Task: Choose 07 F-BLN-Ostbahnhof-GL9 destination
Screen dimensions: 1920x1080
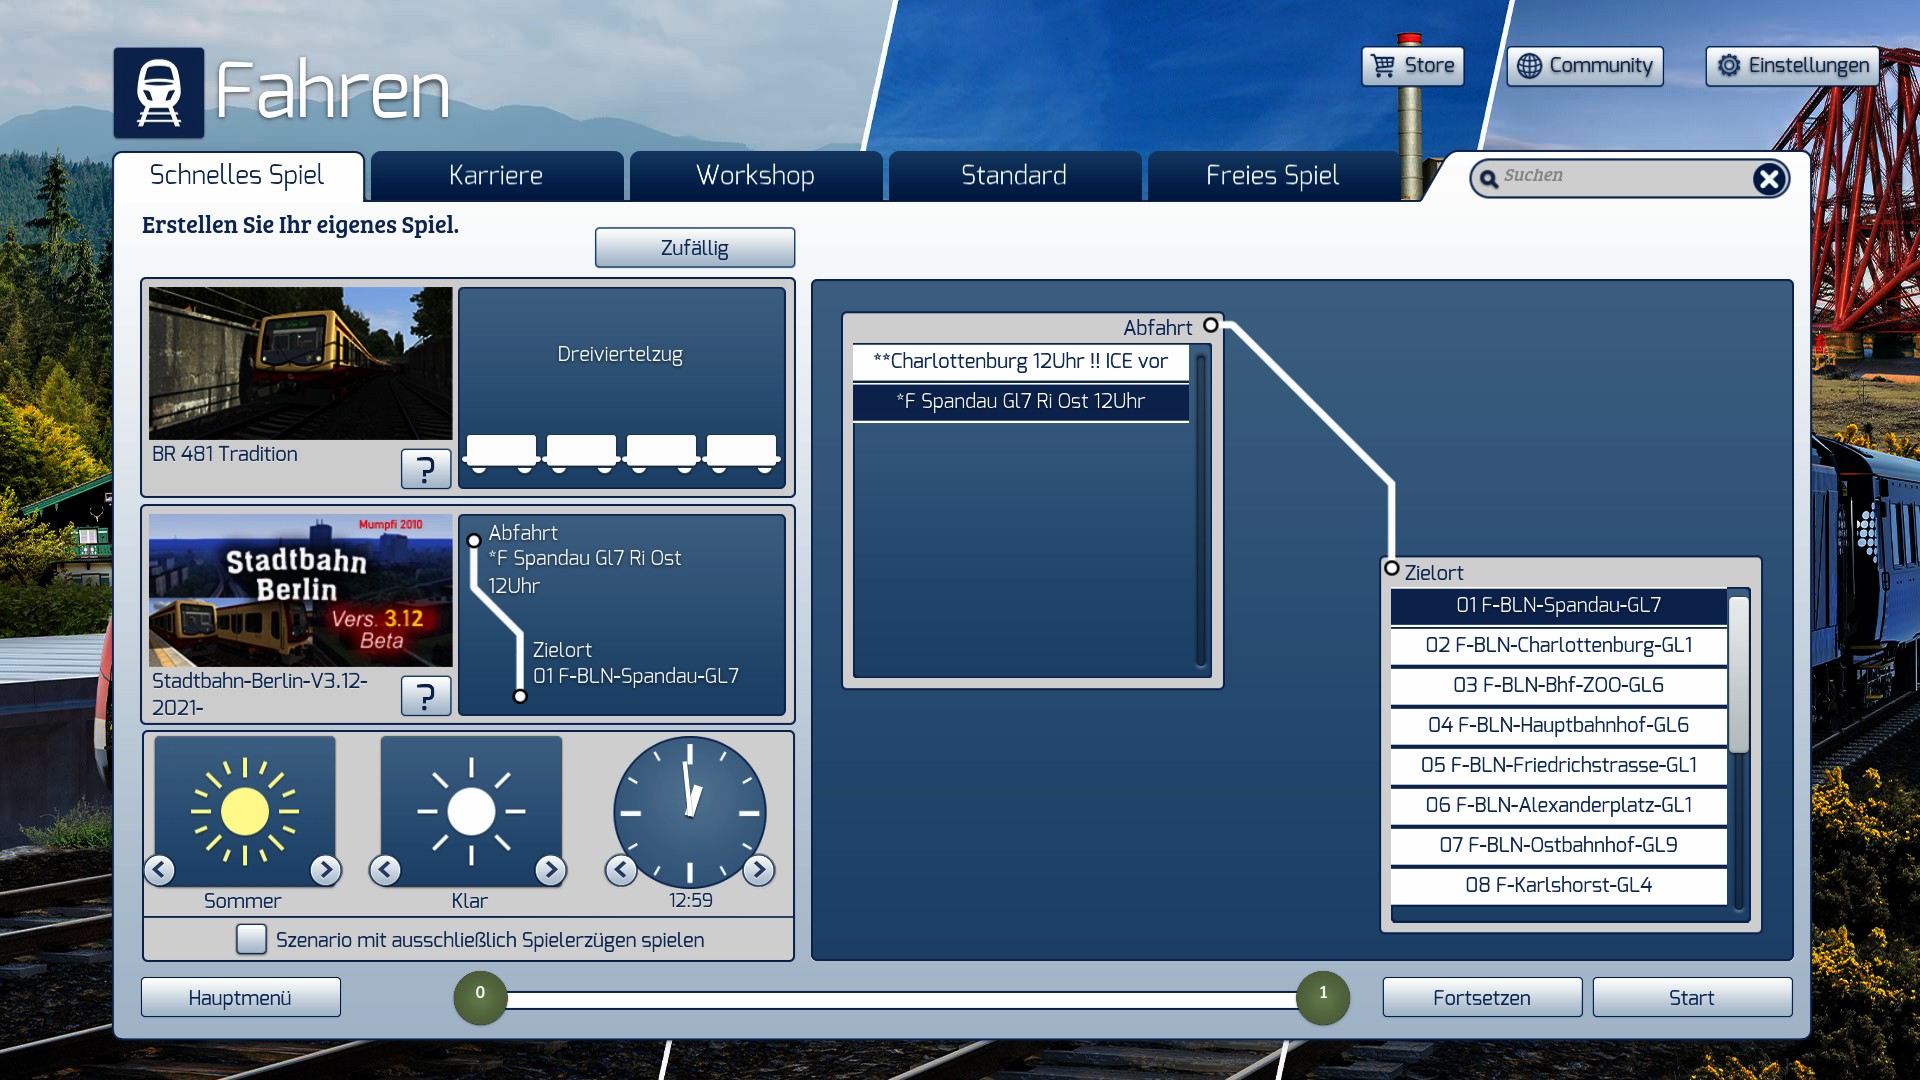Action: click(x=1558, y=845)
